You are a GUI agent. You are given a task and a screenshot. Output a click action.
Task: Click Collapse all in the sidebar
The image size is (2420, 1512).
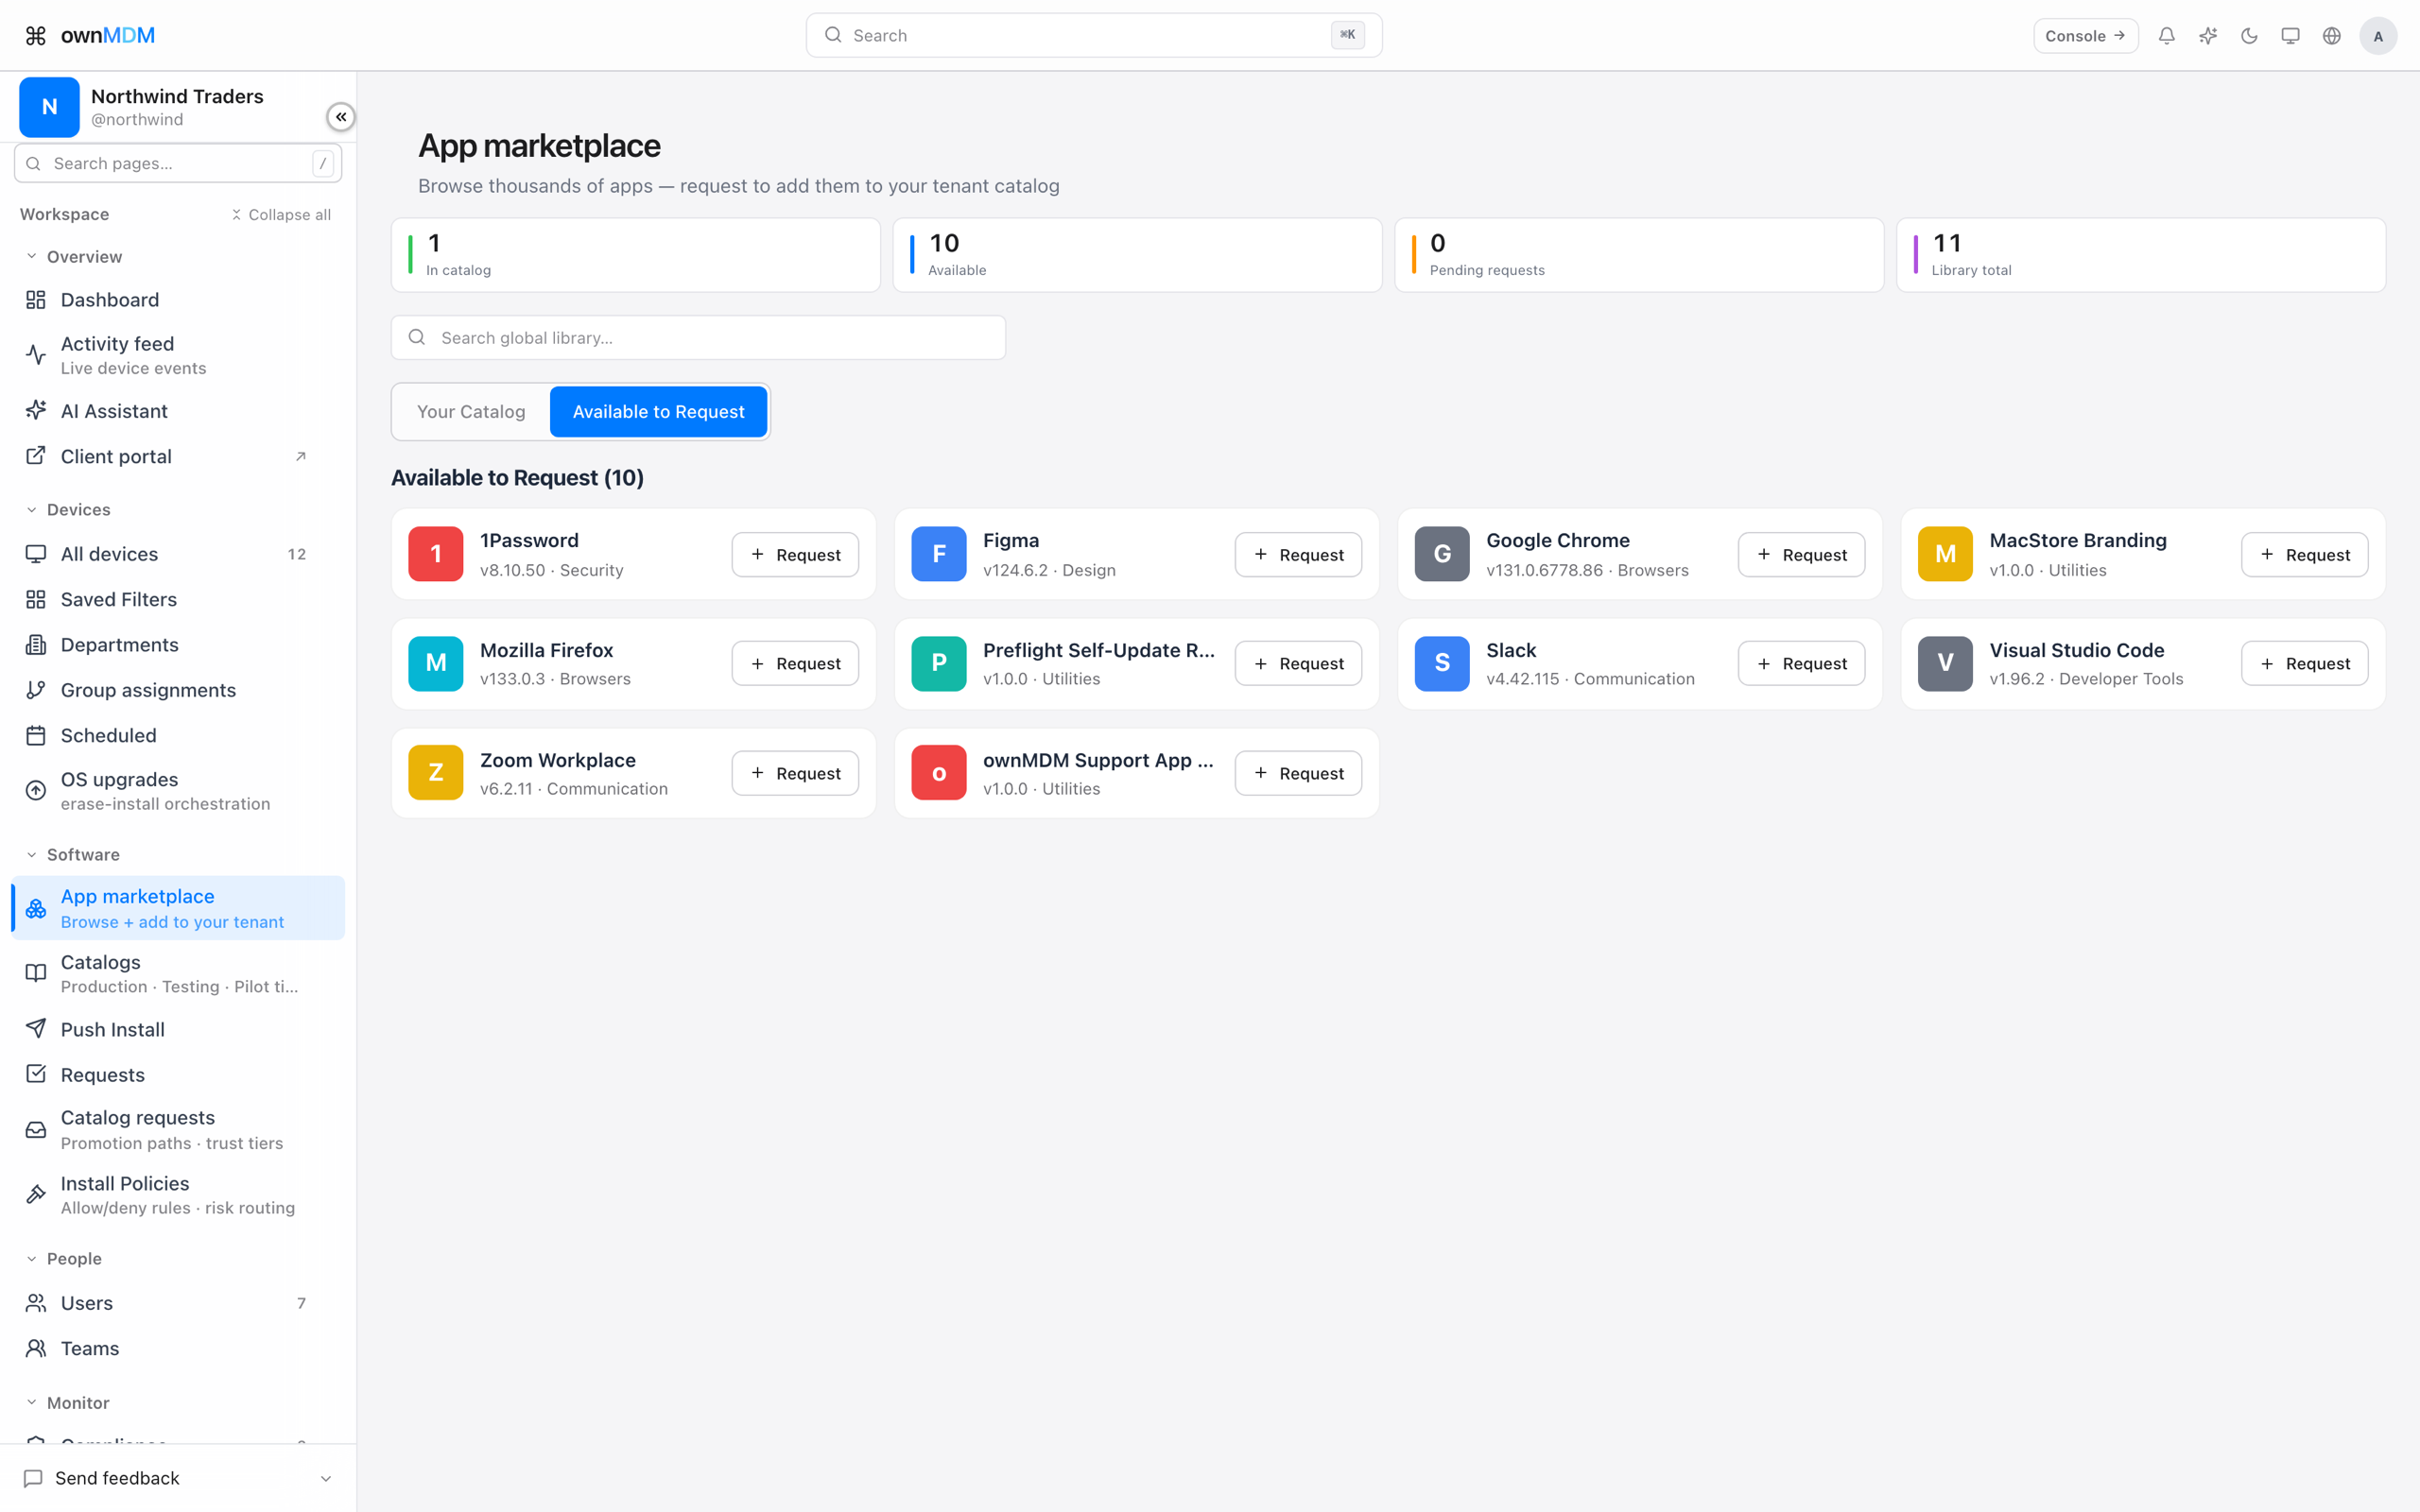tap(281, 215)
